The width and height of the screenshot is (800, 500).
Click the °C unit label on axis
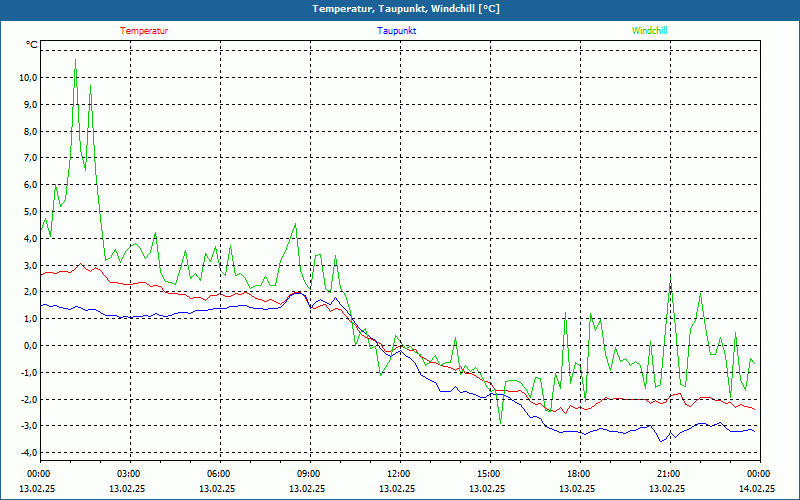(x=32, y=45)
